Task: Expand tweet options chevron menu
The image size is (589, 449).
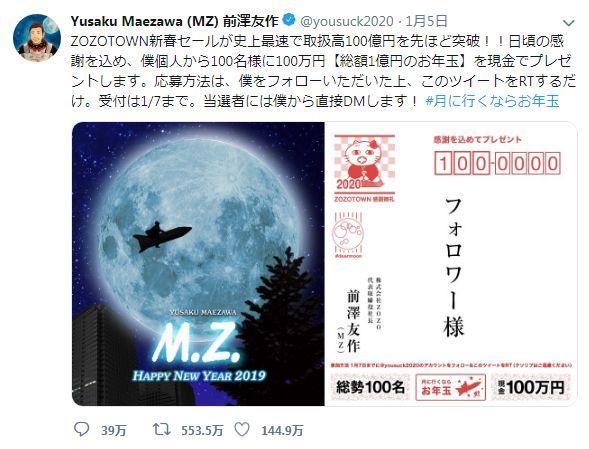Action: 569,23
